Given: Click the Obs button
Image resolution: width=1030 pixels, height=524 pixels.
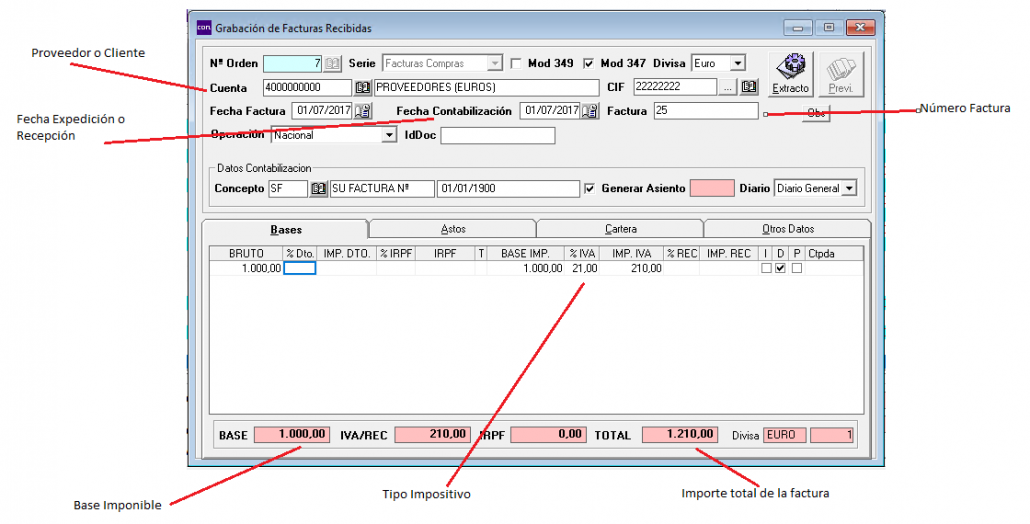Looking at the screenshot, I should tap(816, 113).
